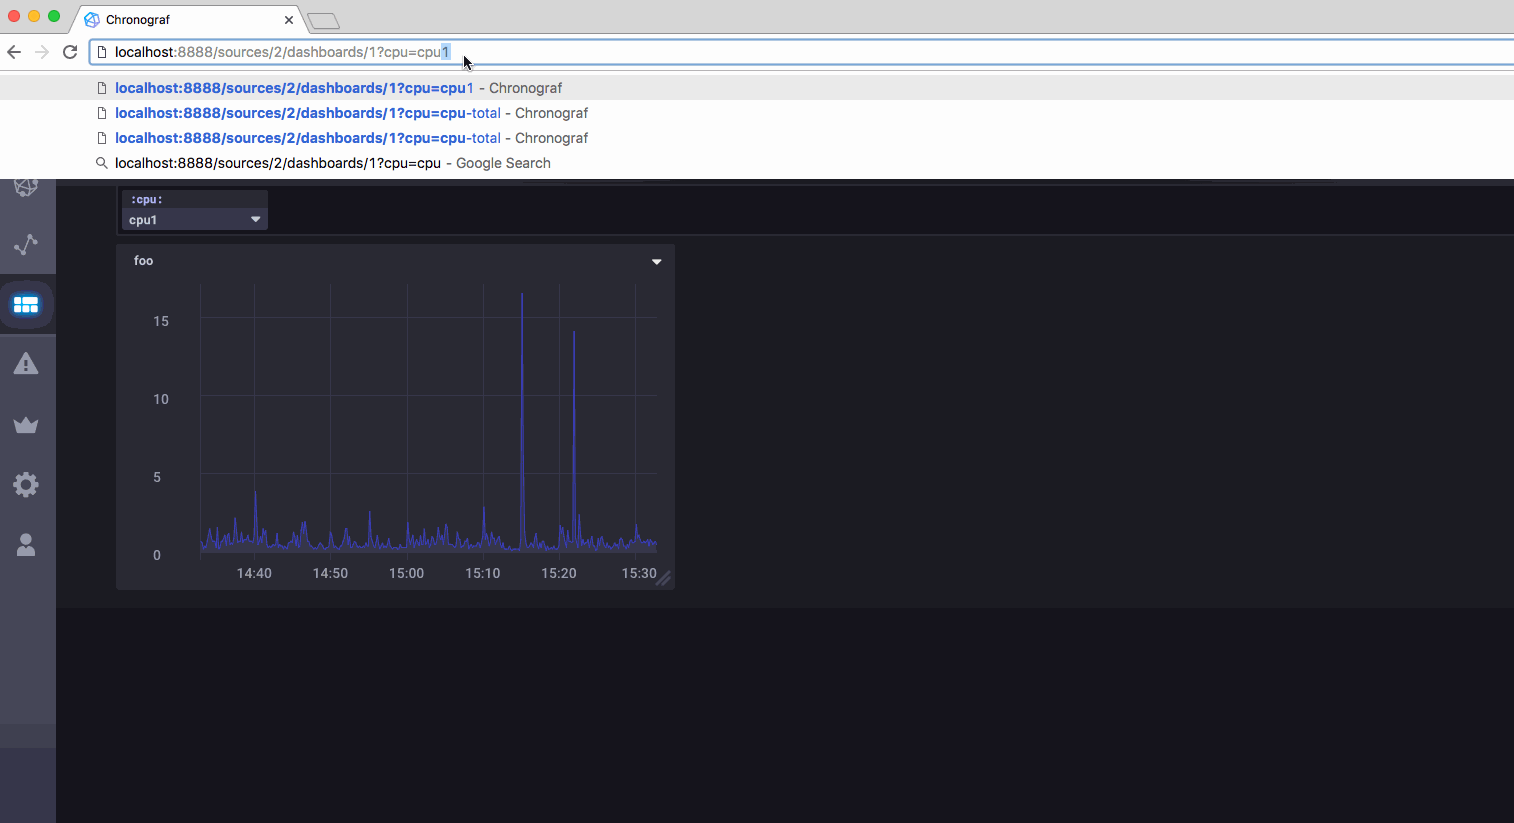Open the Admin crown icon
This screenshot has height=823, width=1514.
tap(27, 424)
